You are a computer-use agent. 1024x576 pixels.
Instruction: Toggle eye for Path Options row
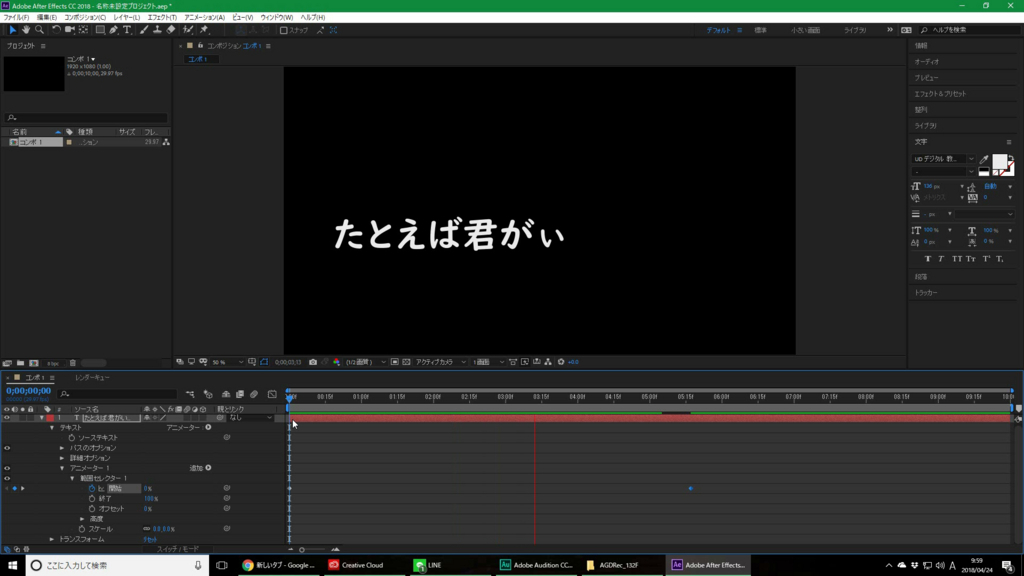(7, 448)
